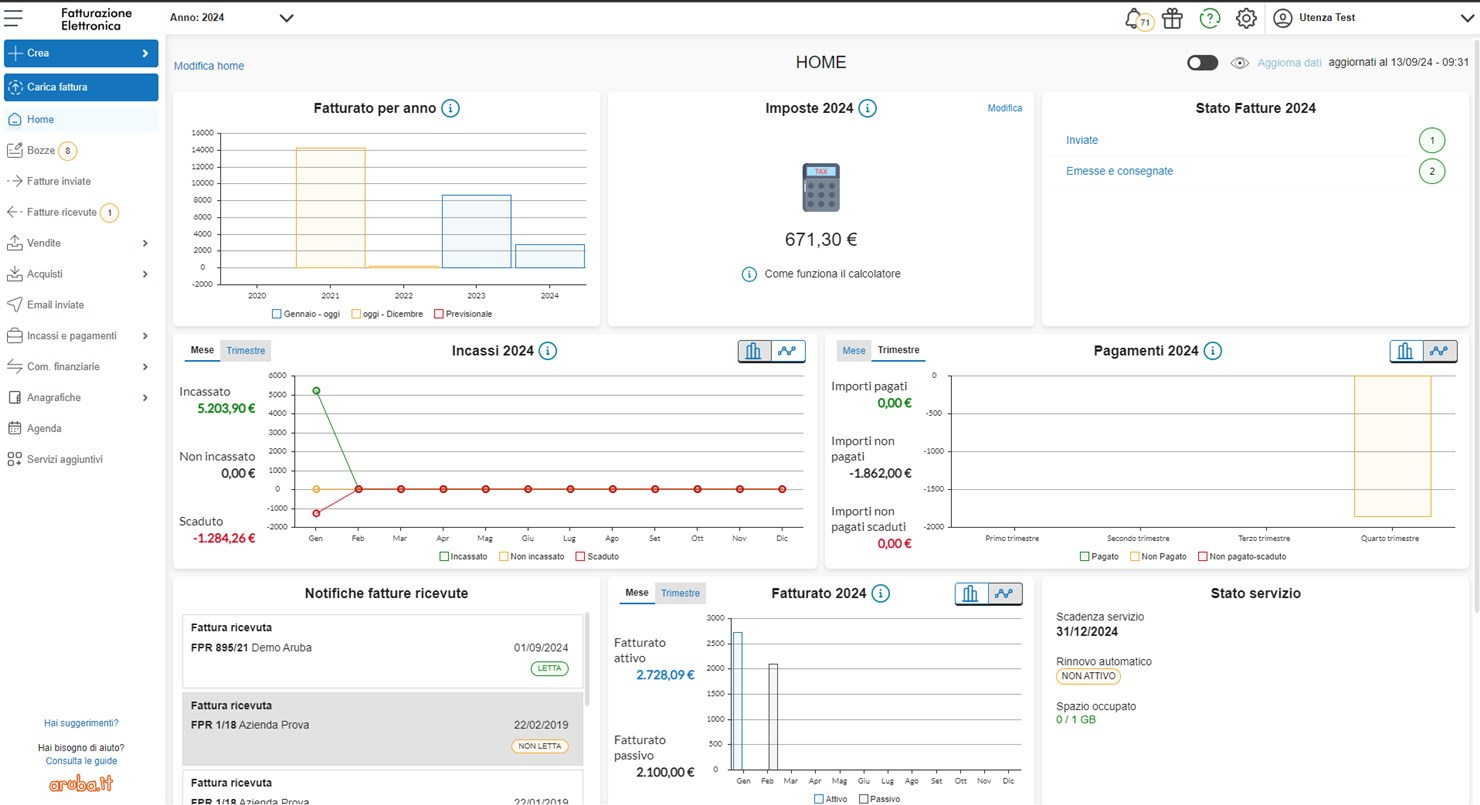Select Mese tab in Fatturato 2024
Image resolution: width=1480 pixels, height=805 pixels.
637,593
